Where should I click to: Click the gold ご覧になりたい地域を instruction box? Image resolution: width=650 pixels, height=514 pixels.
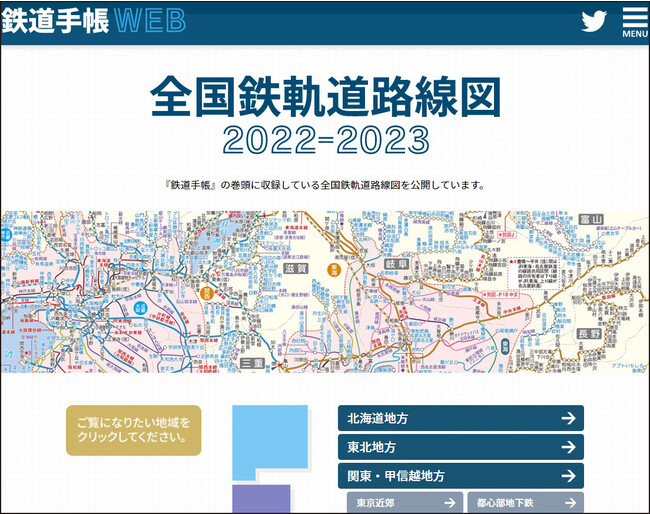pyautogui.click(x=133, y=430)
